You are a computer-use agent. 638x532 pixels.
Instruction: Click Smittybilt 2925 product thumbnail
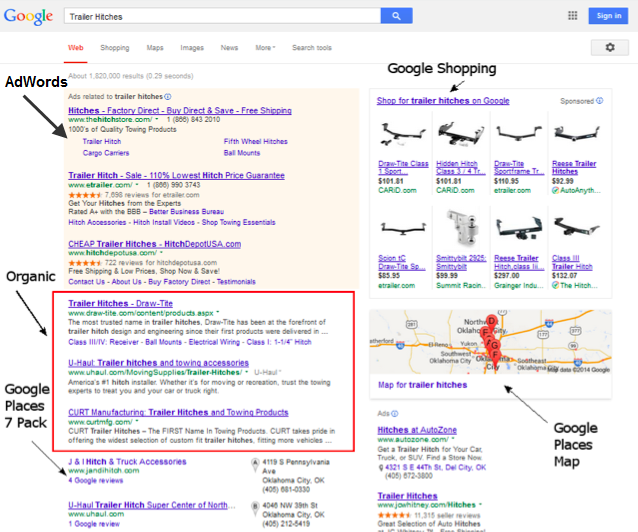point(461,227)
